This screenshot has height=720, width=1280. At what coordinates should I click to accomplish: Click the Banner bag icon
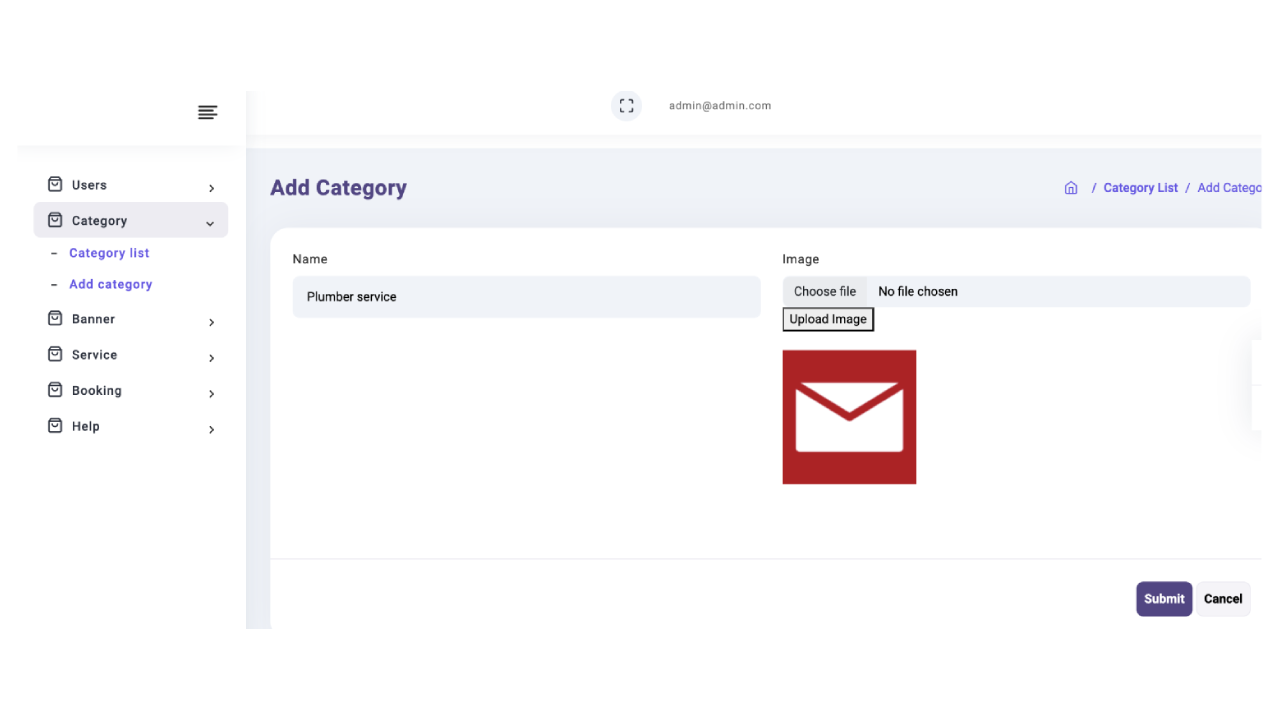pos(55,319)
